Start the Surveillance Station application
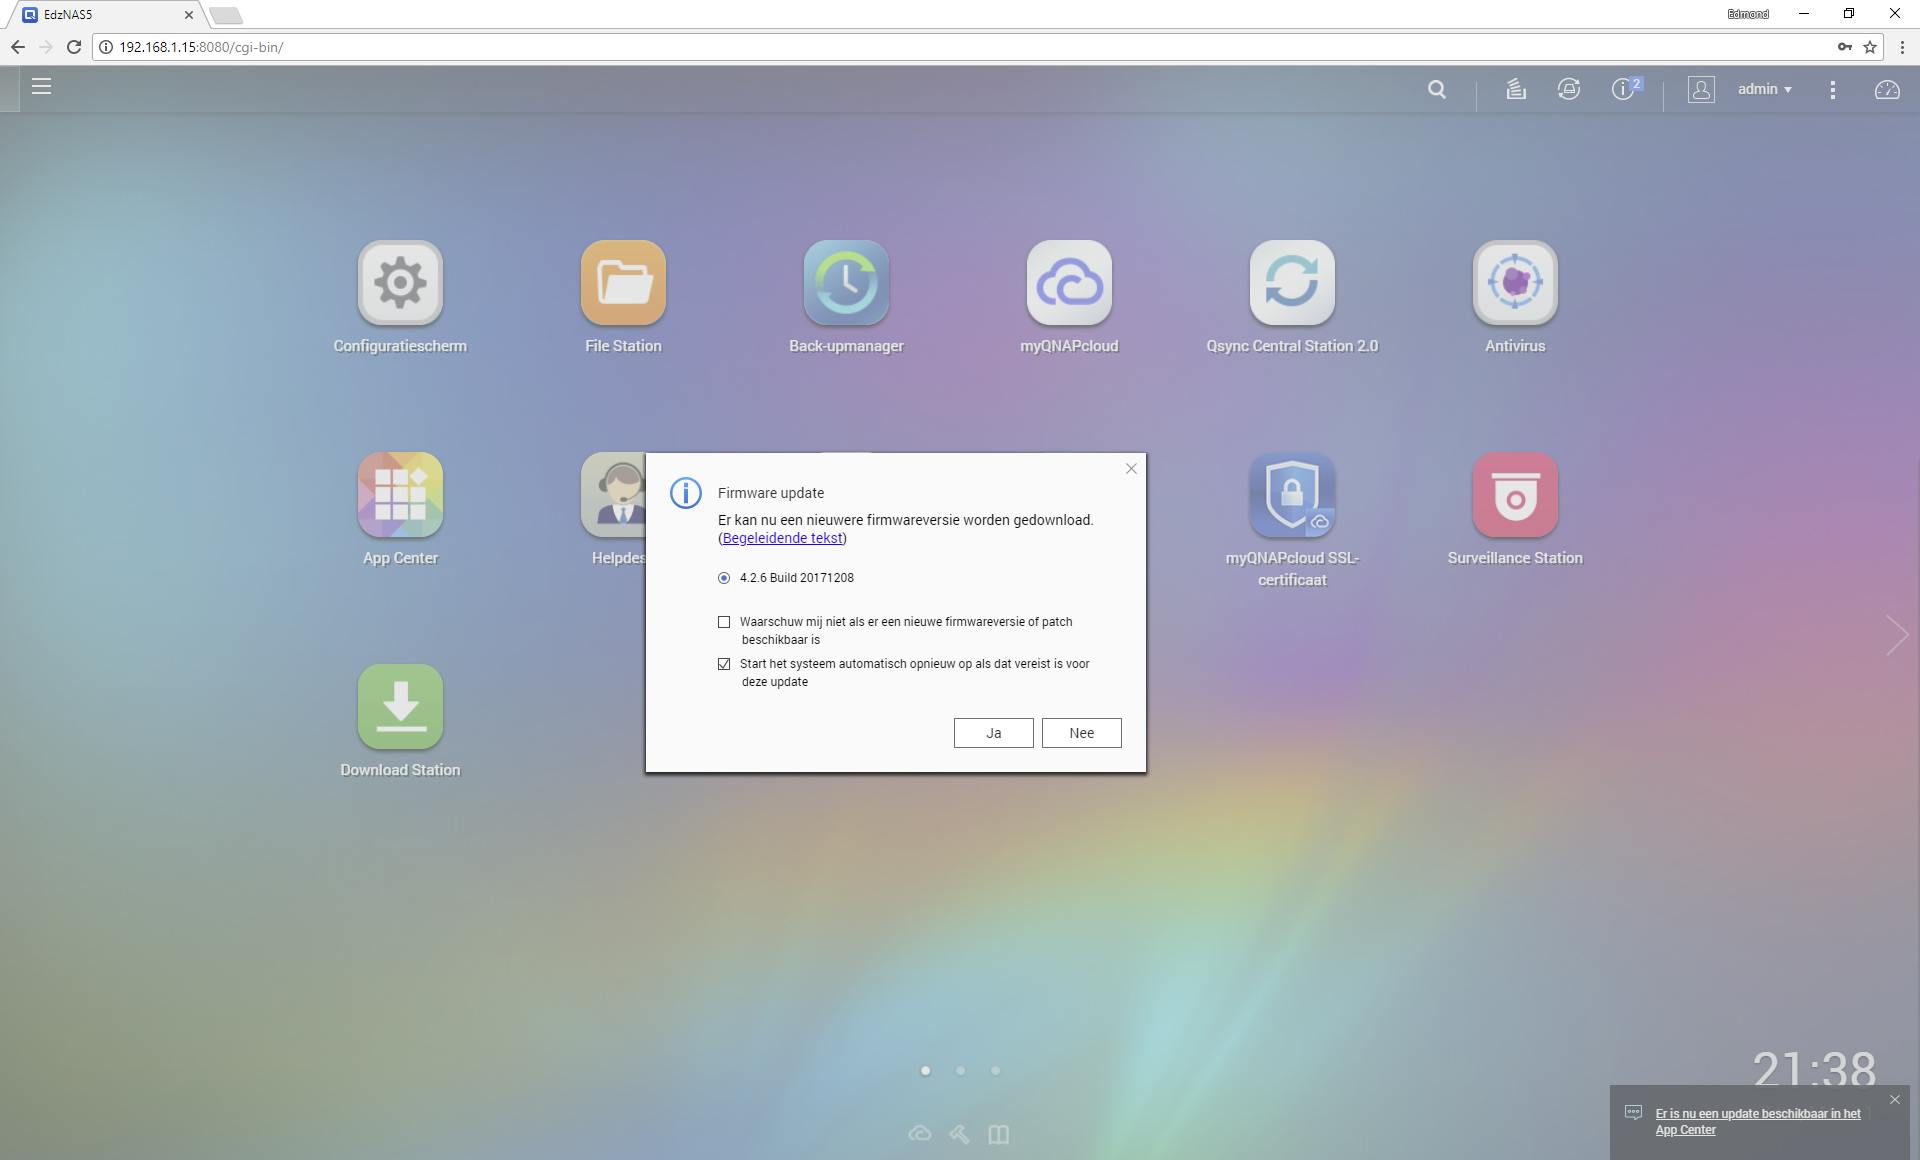 pos(1514,494)
